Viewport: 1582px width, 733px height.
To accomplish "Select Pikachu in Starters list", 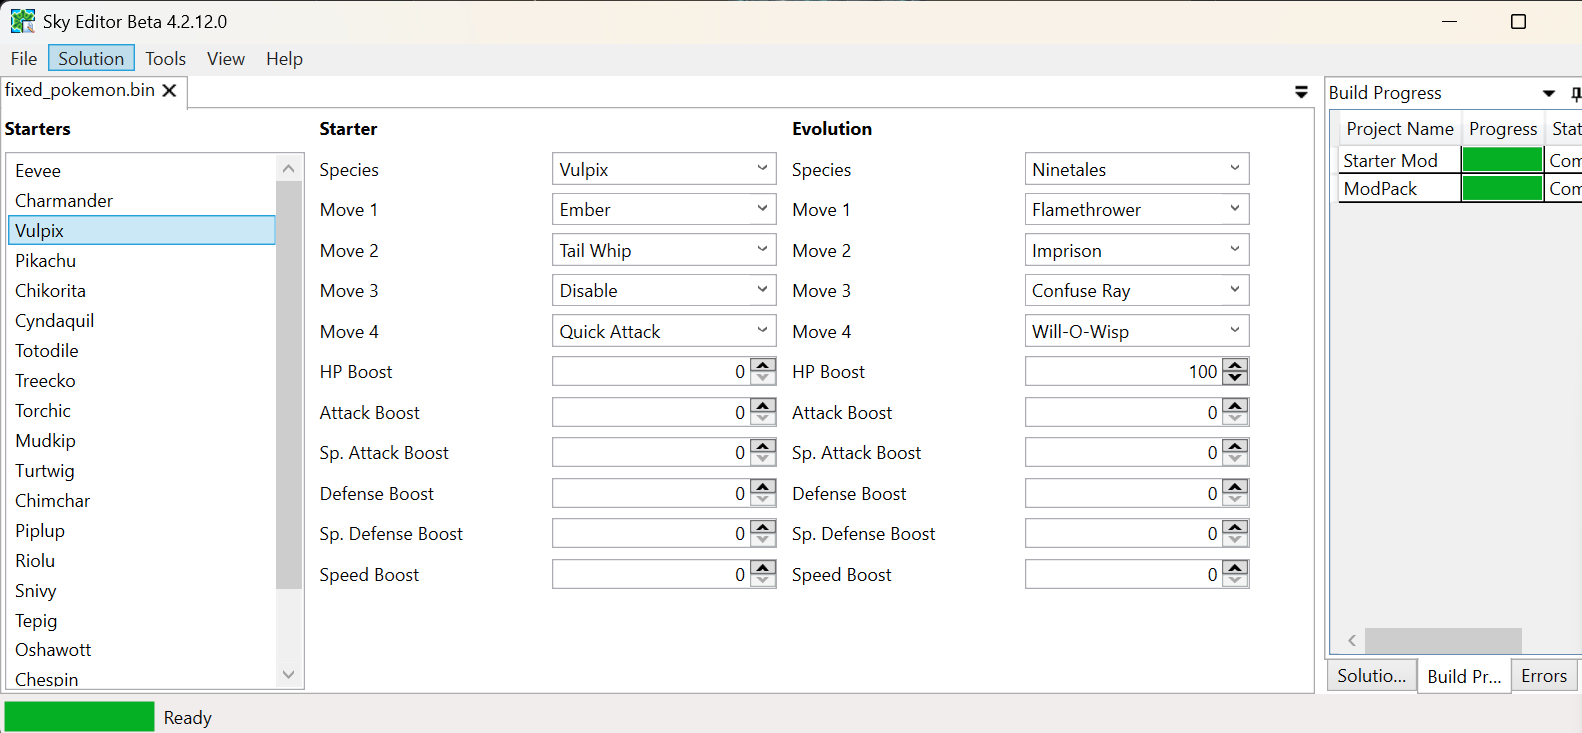I will click(x=46, y=261).
